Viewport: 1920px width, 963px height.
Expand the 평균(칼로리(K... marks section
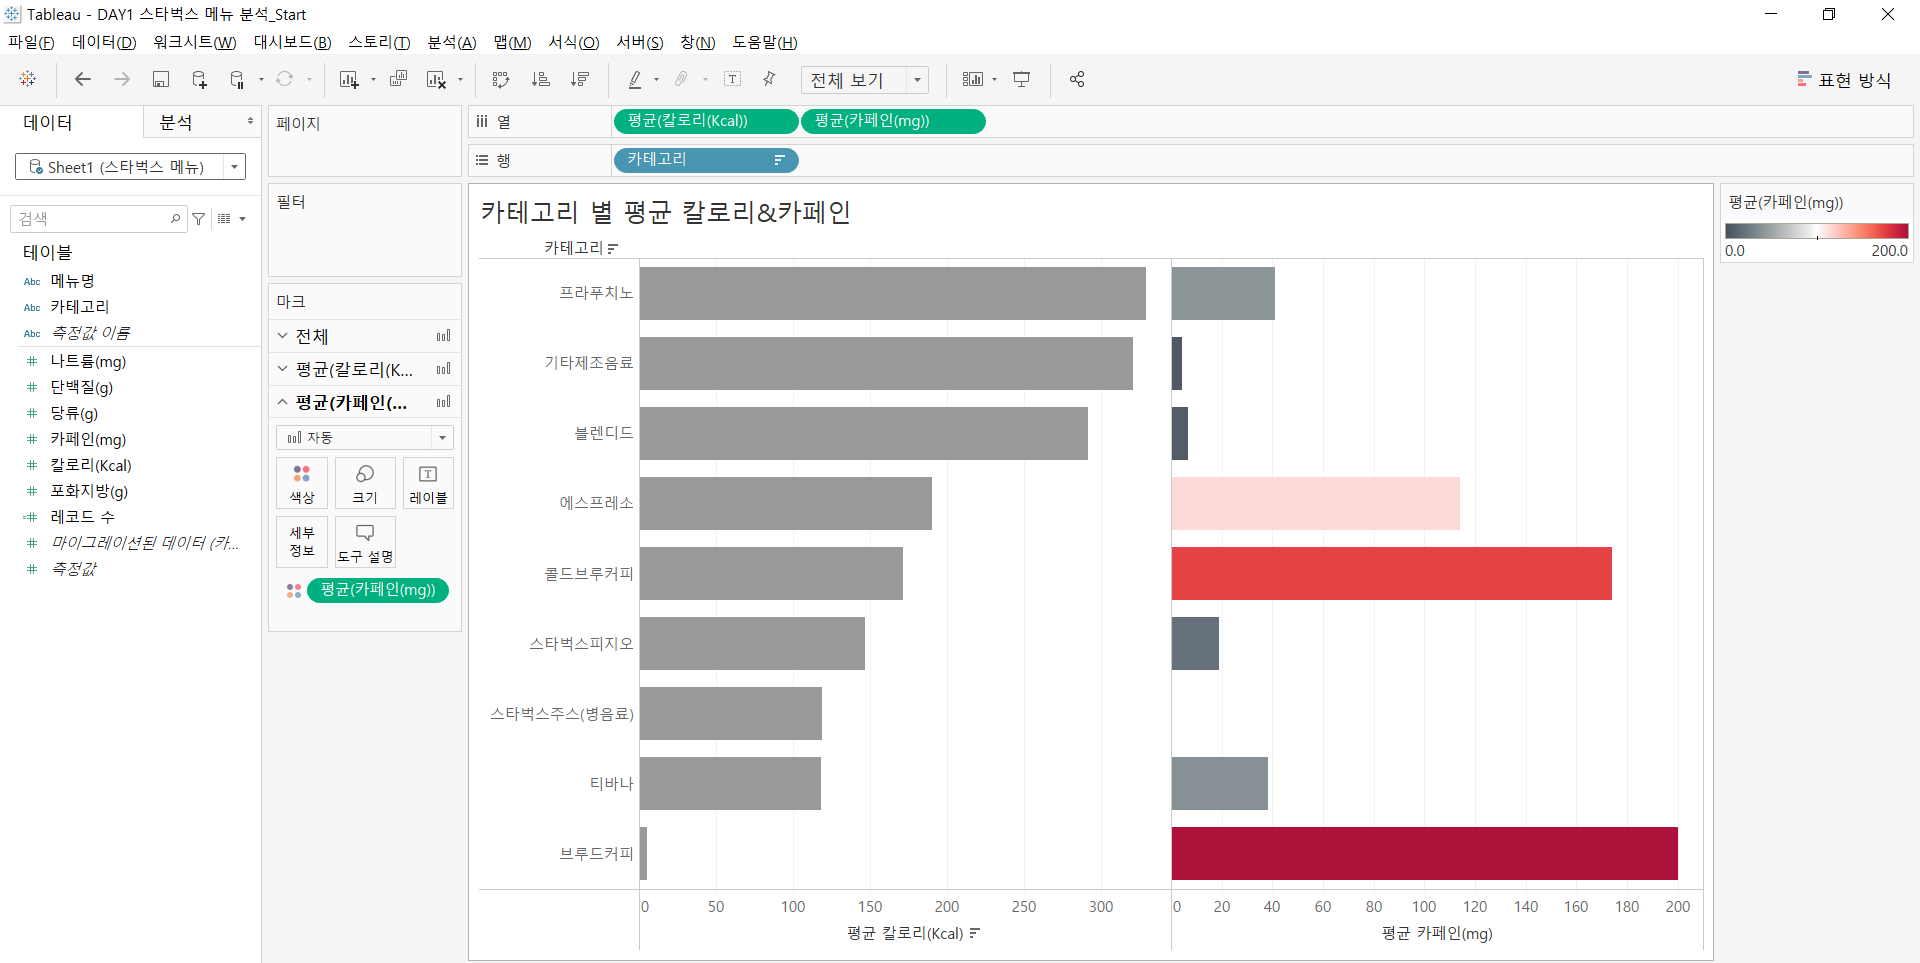[283, 369]
